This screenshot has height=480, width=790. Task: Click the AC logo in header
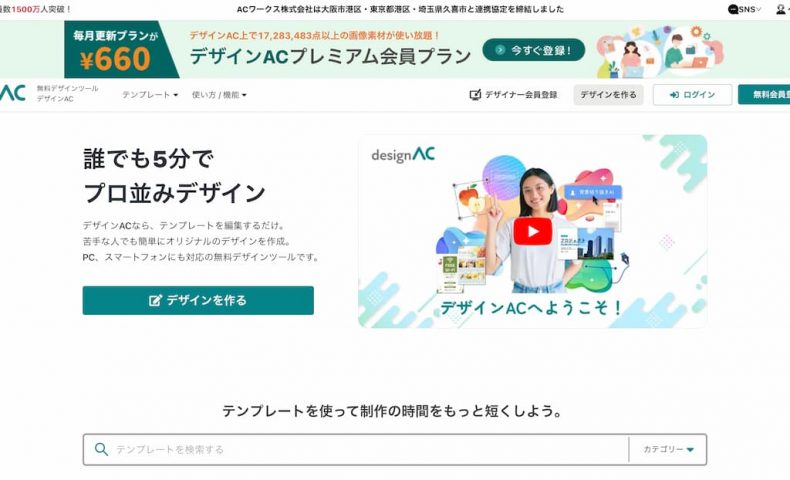click(13, 93)
